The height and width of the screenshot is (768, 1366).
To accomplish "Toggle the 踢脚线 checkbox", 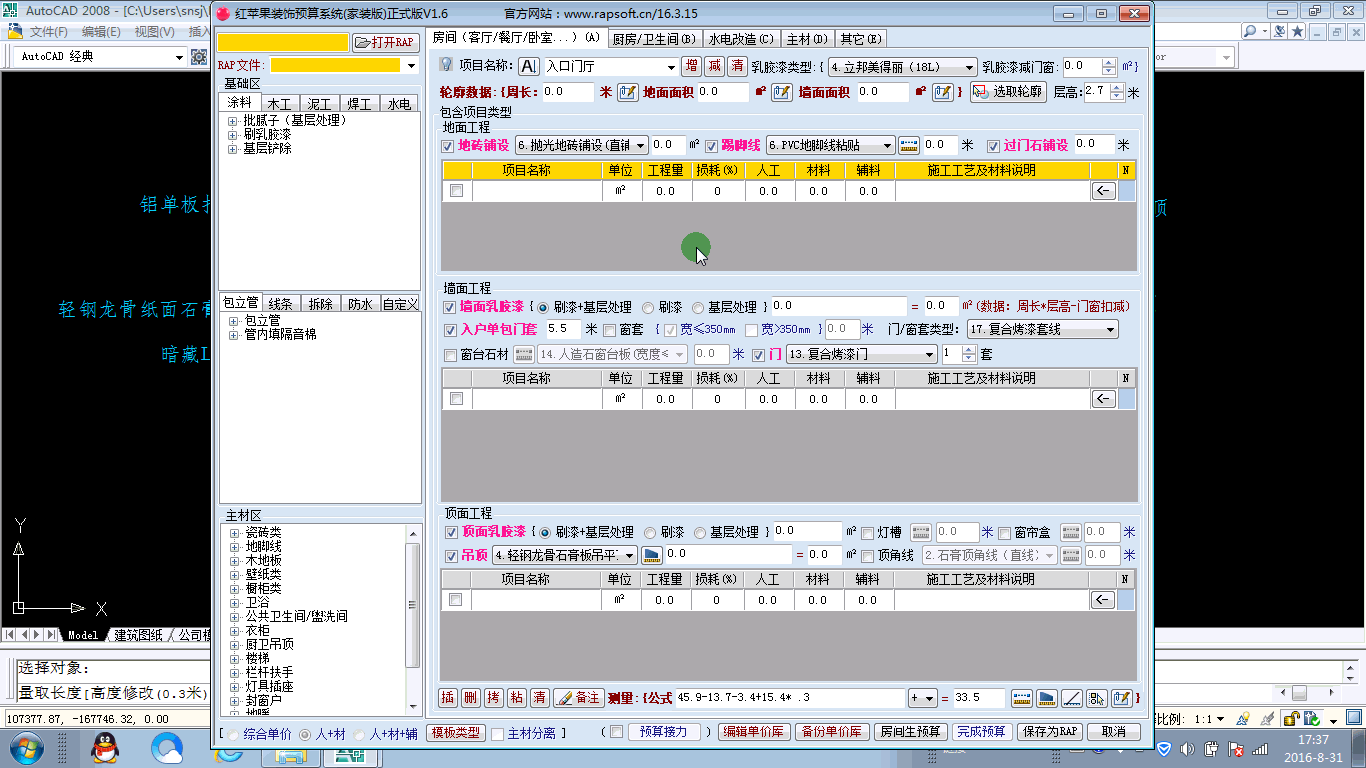I will pyautogui.click(x=712, y=146).
